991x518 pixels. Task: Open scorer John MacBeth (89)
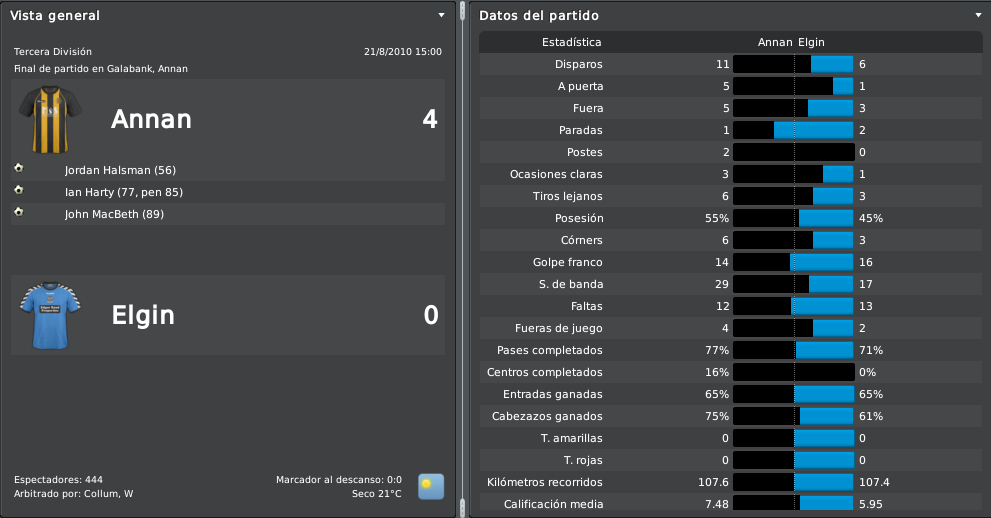pos(114,215)
